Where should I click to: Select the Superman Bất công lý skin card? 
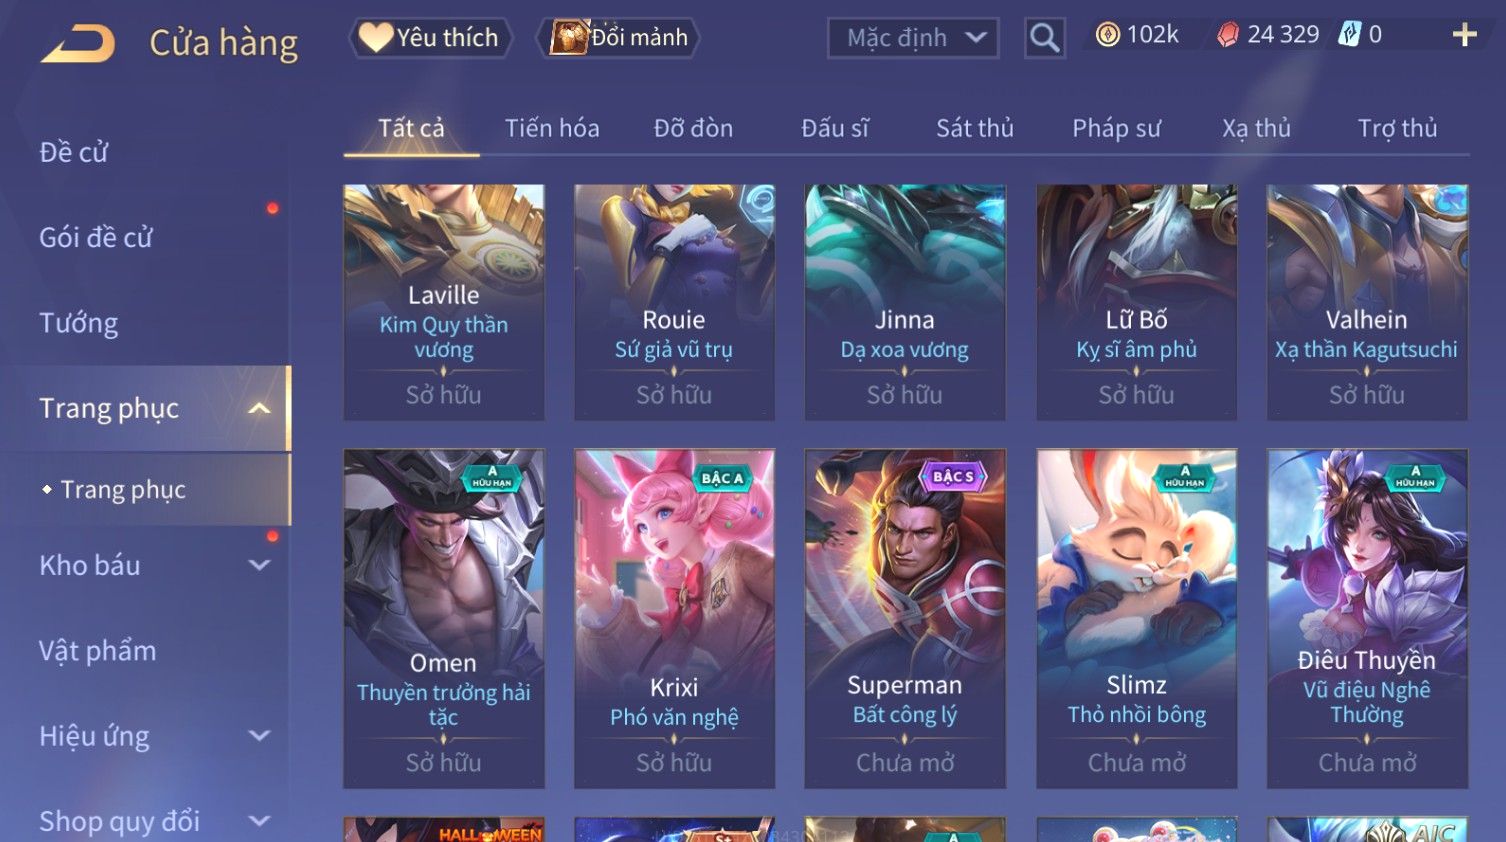[905, 618]
